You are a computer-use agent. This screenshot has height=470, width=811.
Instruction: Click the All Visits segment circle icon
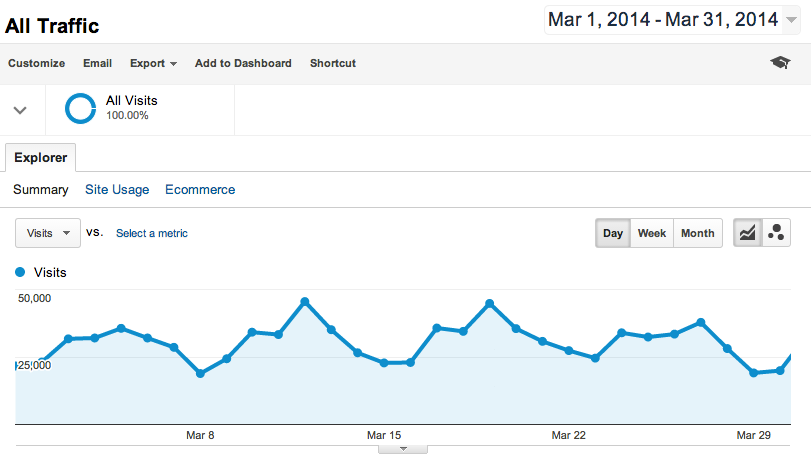tap(80, 109)
